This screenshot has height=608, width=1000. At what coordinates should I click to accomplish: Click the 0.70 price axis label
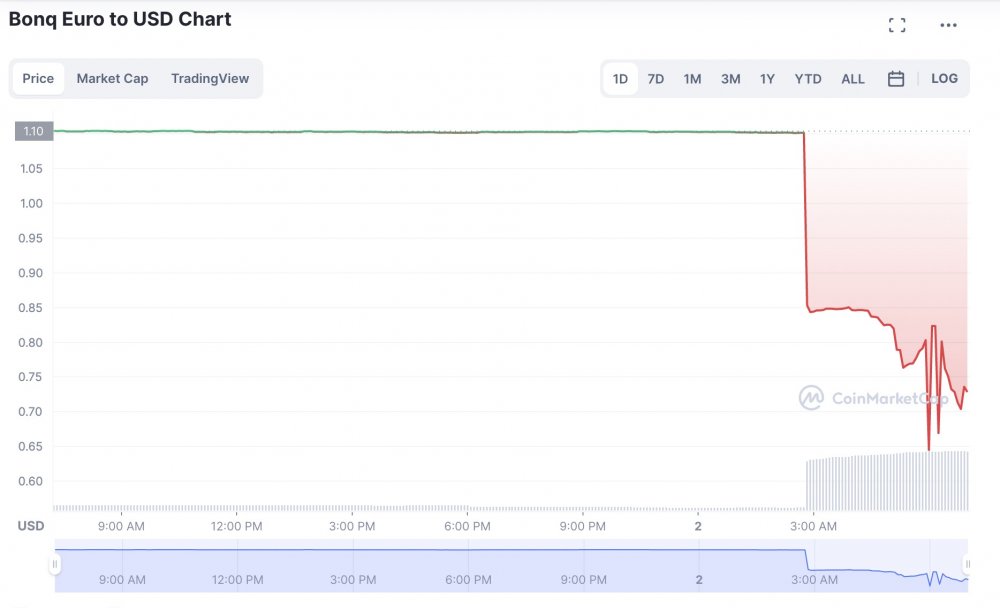click(31, 412)
